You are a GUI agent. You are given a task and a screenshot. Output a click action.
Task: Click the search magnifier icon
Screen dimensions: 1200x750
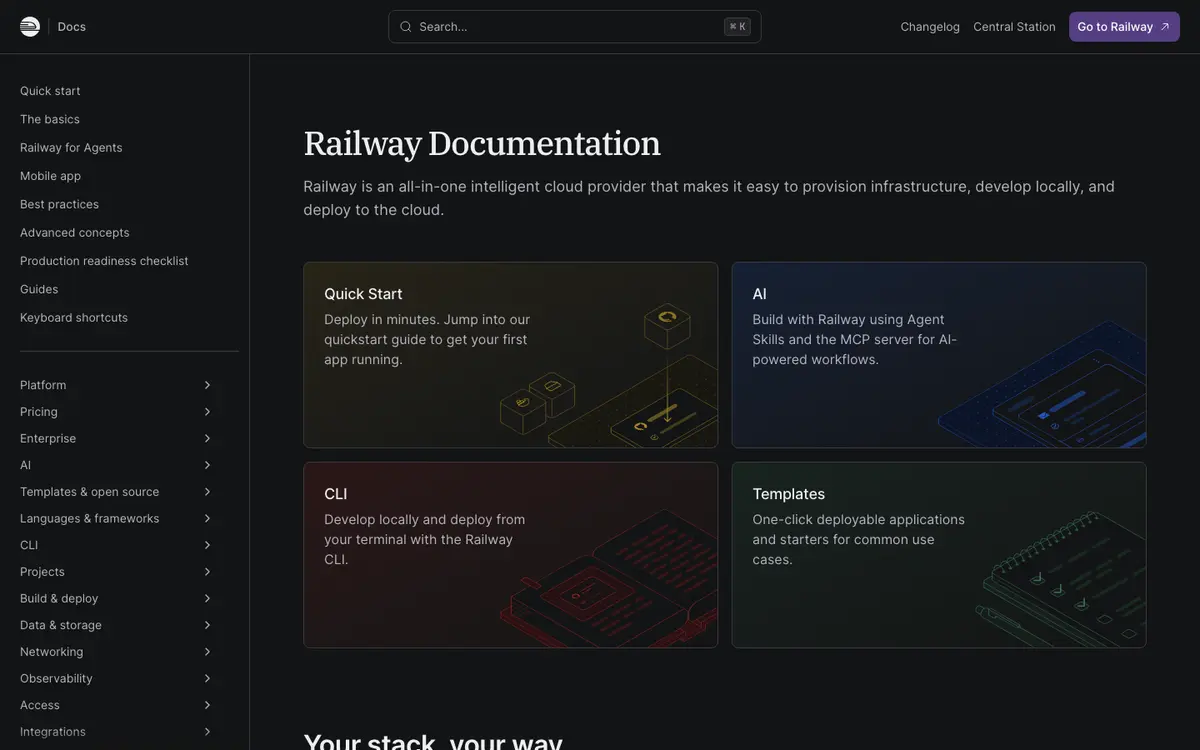click(406, 27)
